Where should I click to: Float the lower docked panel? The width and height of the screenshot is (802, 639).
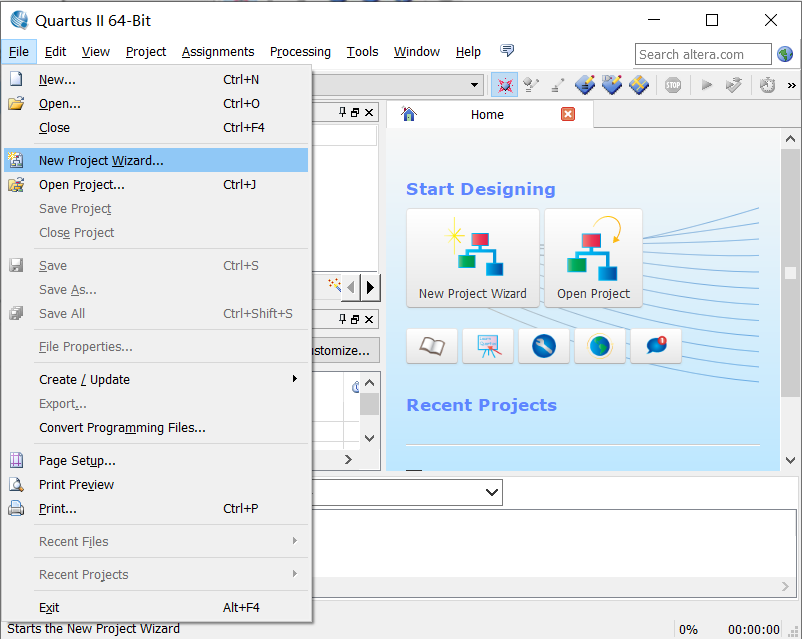(355, 319)
